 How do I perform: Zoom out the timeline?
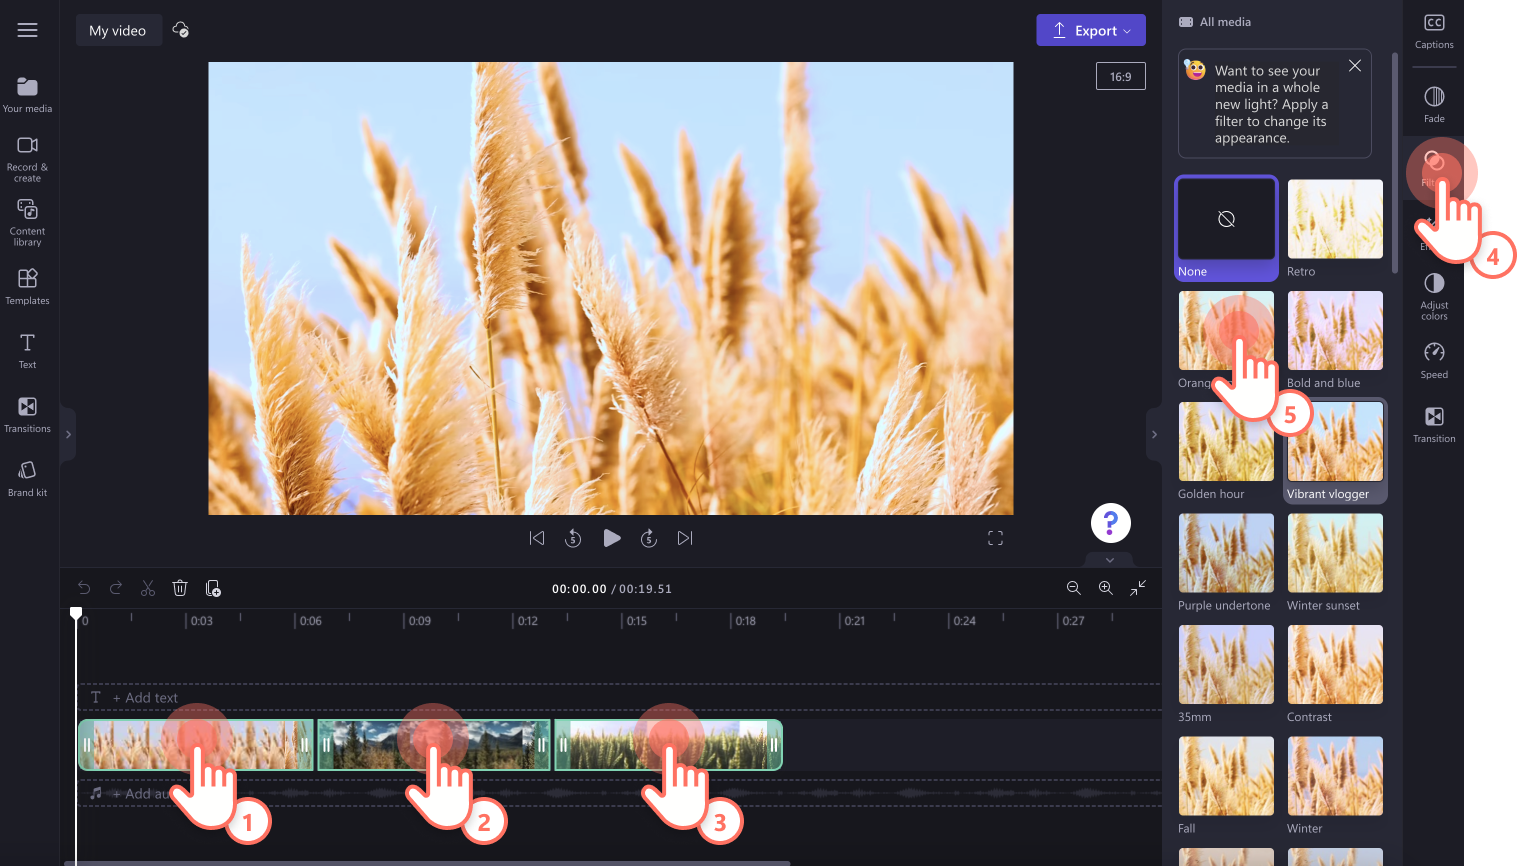click(x=1073, y=588)
